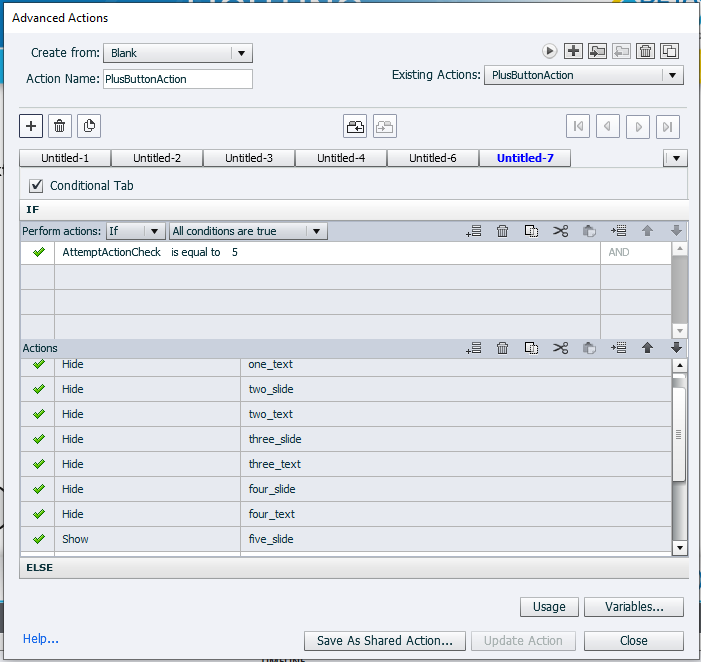Image resolution: width=701 pixels, height=662 pixels.
Task: Toggle the checkmark for Show five_slide
Action: tap(39, 540)
